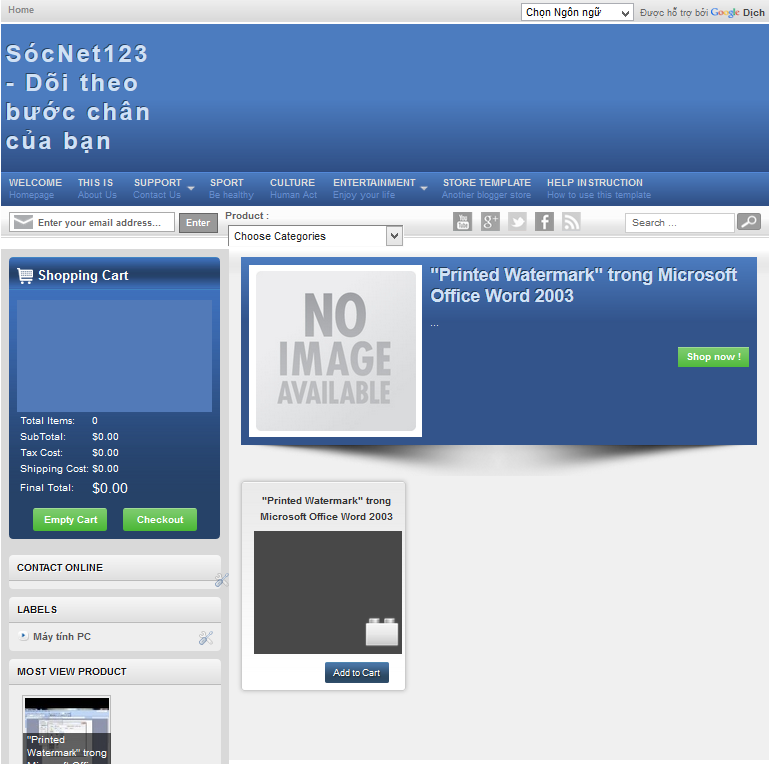Click the Contact Online heading
The height and width of the screenshot is (764, 769).
[x=60, y=567]
